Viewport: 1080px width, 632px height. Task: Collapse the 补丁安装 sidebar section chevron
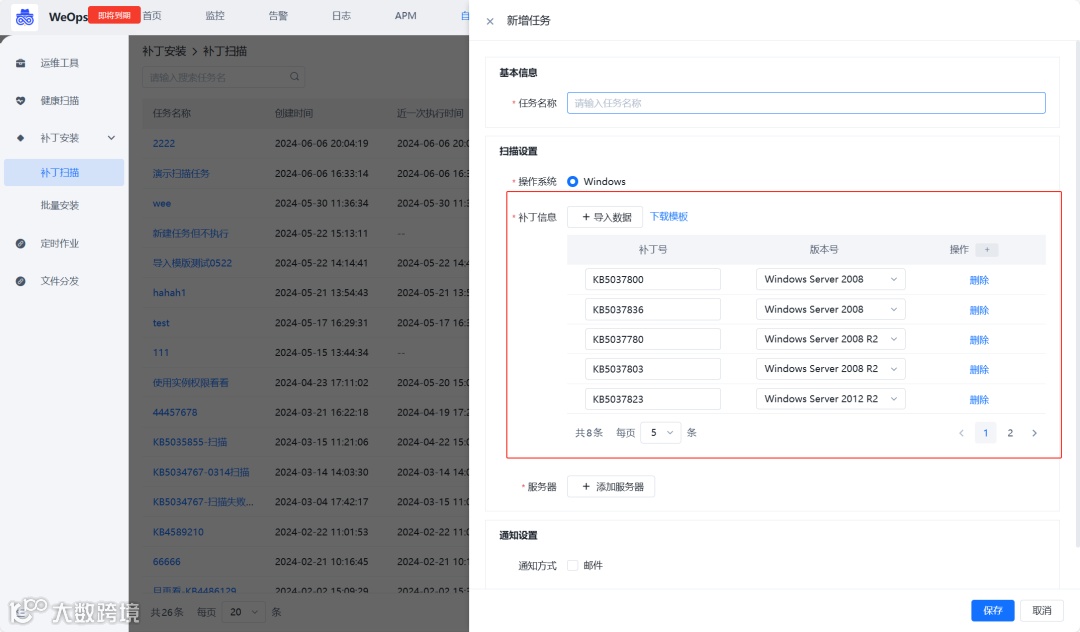click(x=112, y=138)
